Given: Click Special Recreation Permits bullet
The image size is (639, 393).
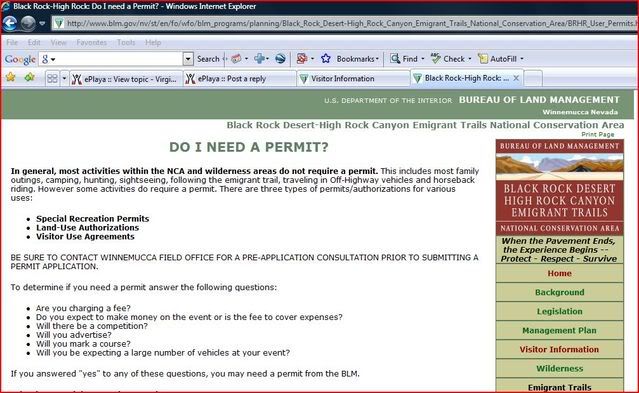Looking at the screenshot, I should (93, 219).
